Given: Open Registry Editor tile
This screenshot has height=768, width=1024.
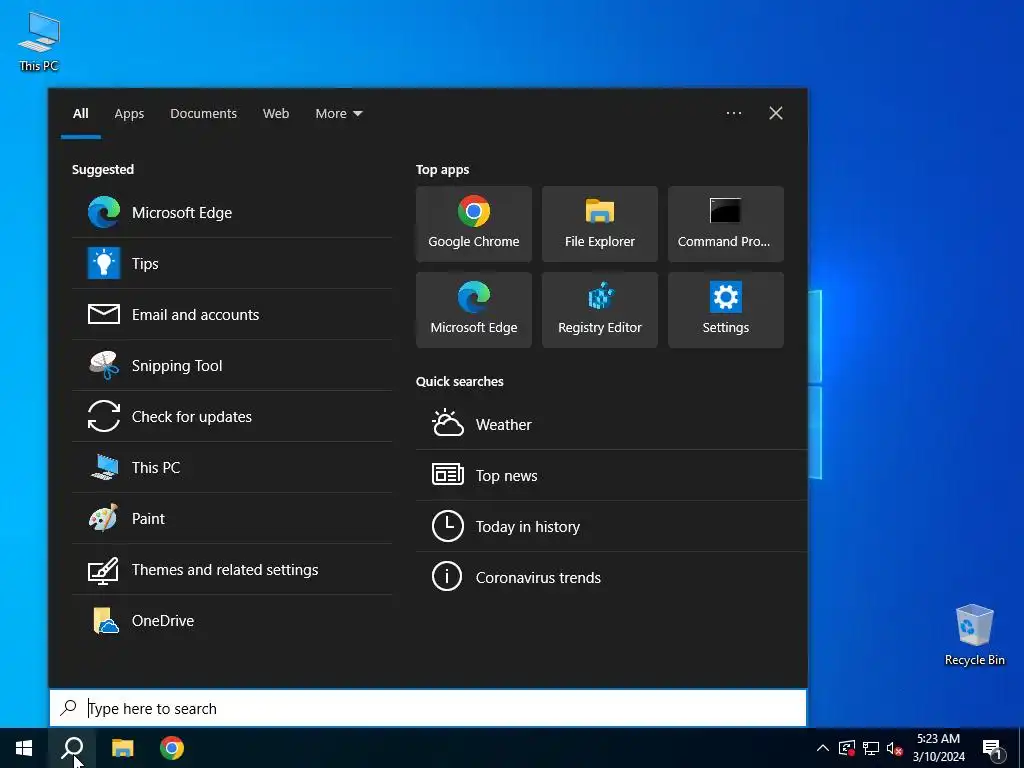Looking at the screenshot, I should pyautogui.click(x=600, y=310).
